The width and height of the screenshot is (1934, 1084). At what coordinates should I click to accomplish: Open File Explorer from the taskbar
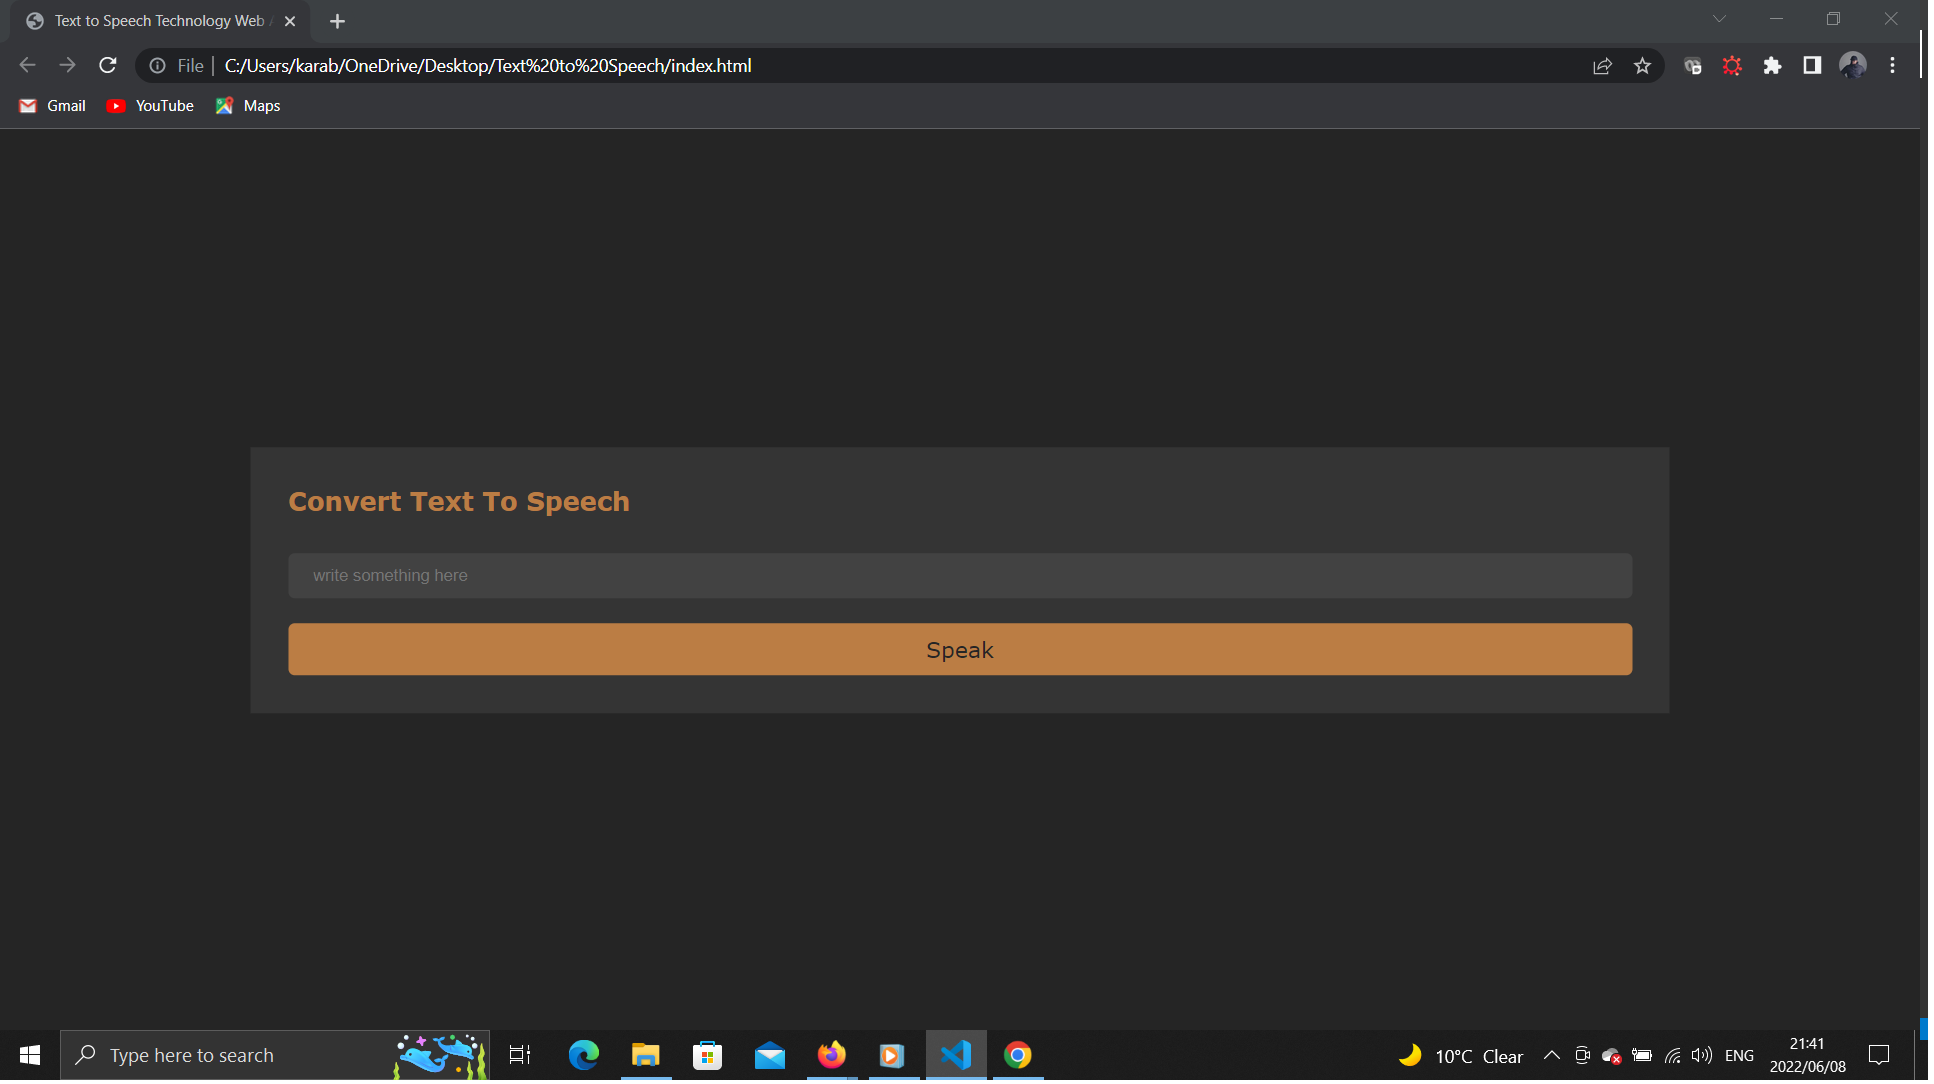(646, 1055)
